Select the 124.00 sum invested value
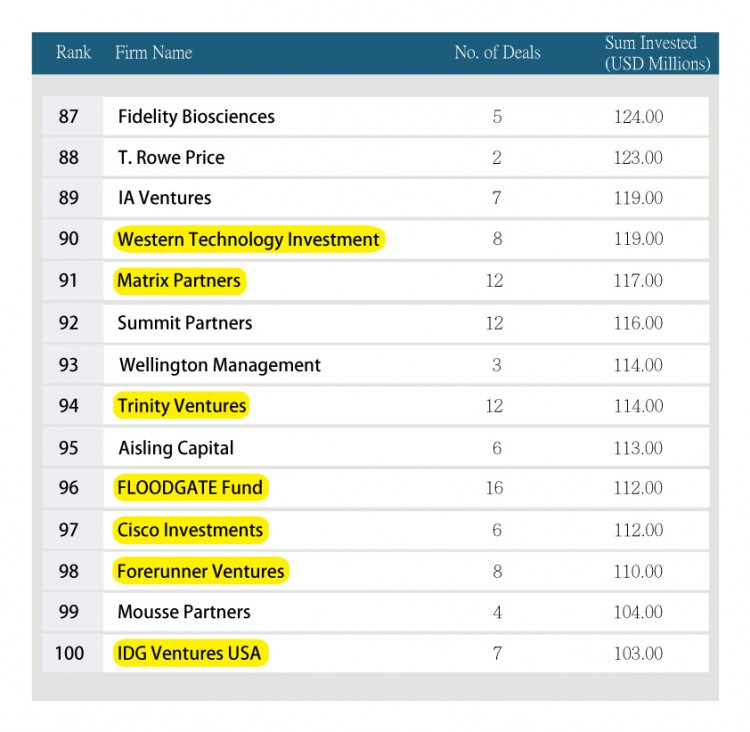This screenshot has width=750, height=732. coord(638,117)
